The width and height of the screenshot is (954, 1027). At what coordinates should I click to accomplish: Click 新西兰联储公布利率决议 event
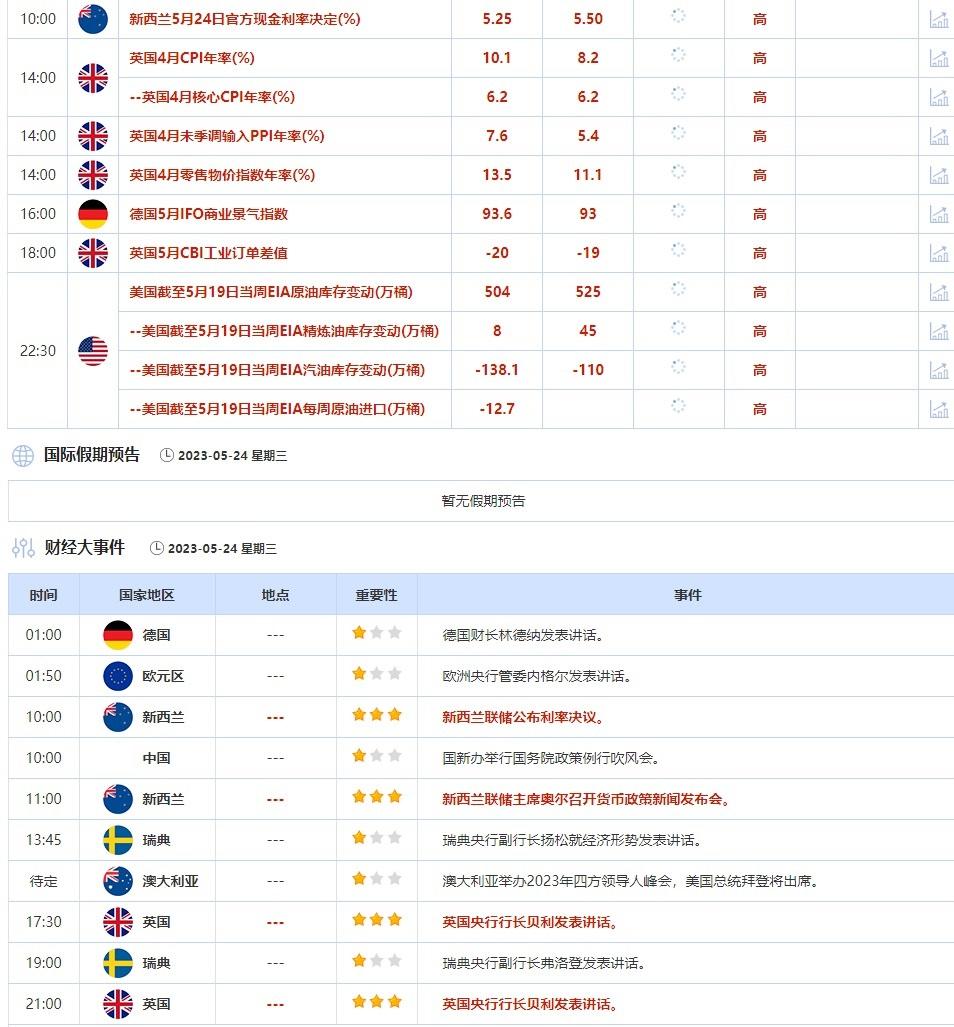click(523, 717)
